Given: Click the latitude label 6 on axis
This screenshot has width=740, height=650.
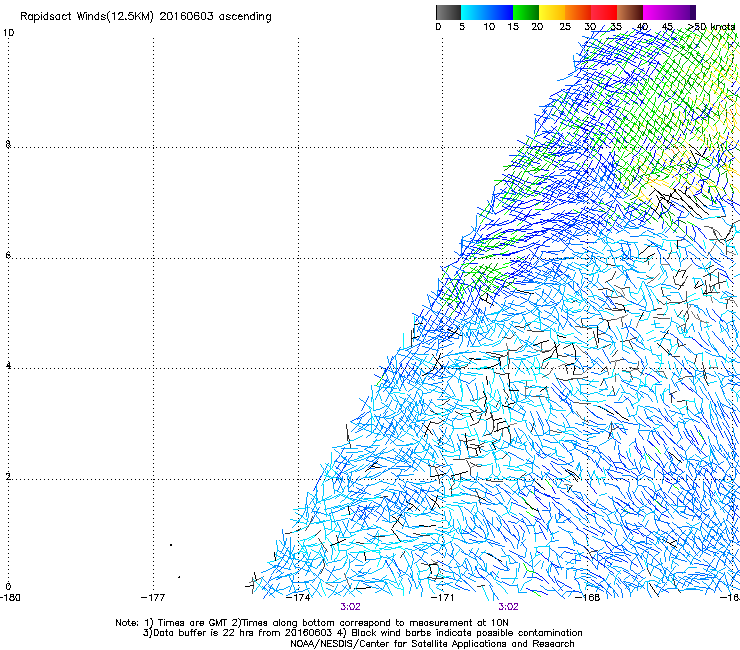Looking at the screenshot, I should 8,255.
